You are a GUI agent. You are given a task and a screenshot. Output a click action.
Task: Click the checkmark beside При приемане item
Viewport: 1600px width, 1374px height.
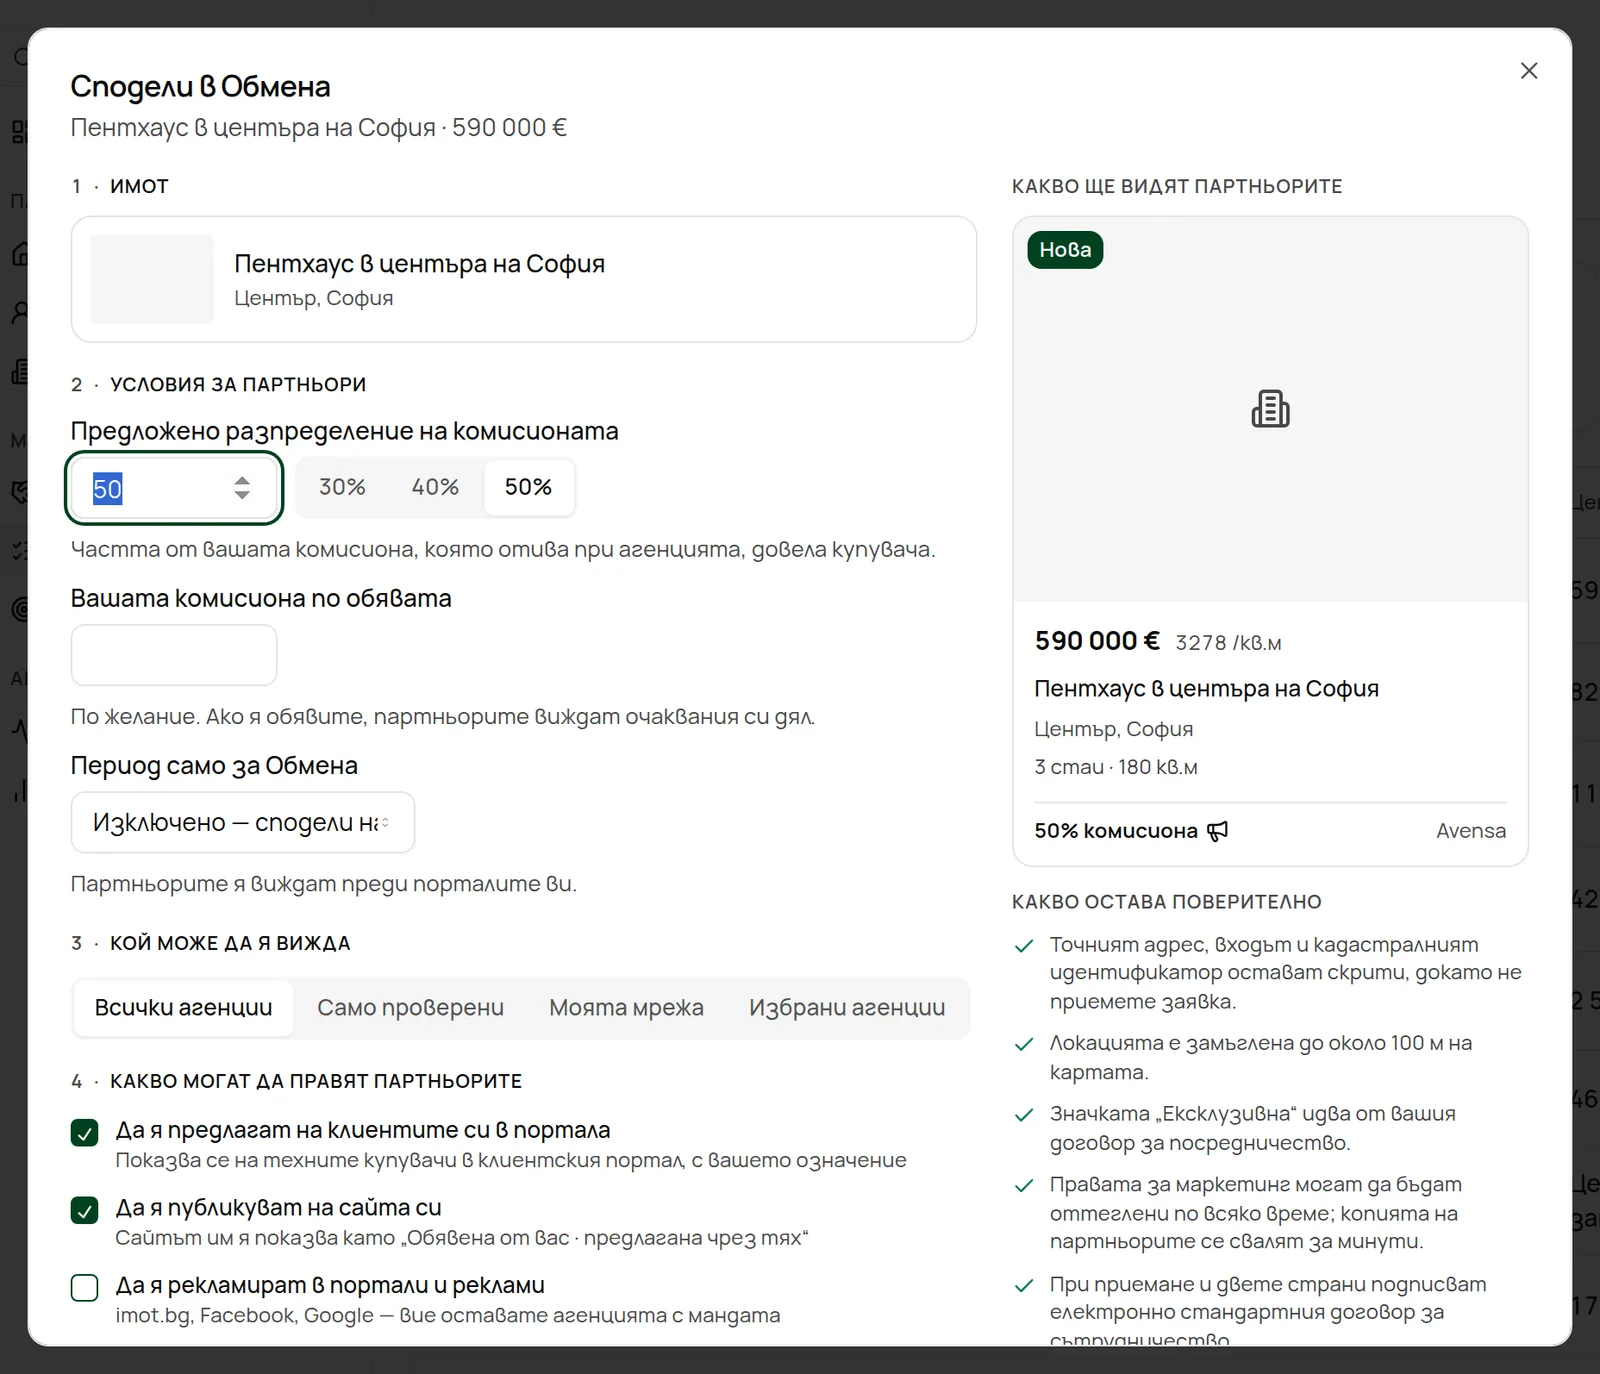[x=1024, y=1286]
